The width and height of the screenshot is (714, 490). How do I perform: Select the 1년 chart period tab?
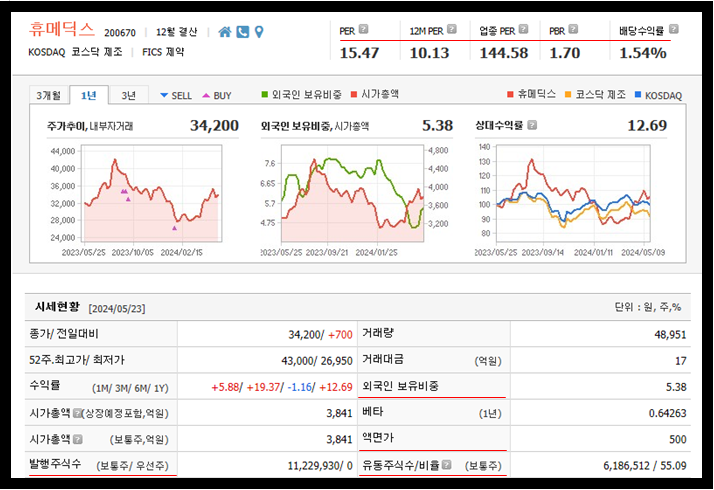[89, 95]
